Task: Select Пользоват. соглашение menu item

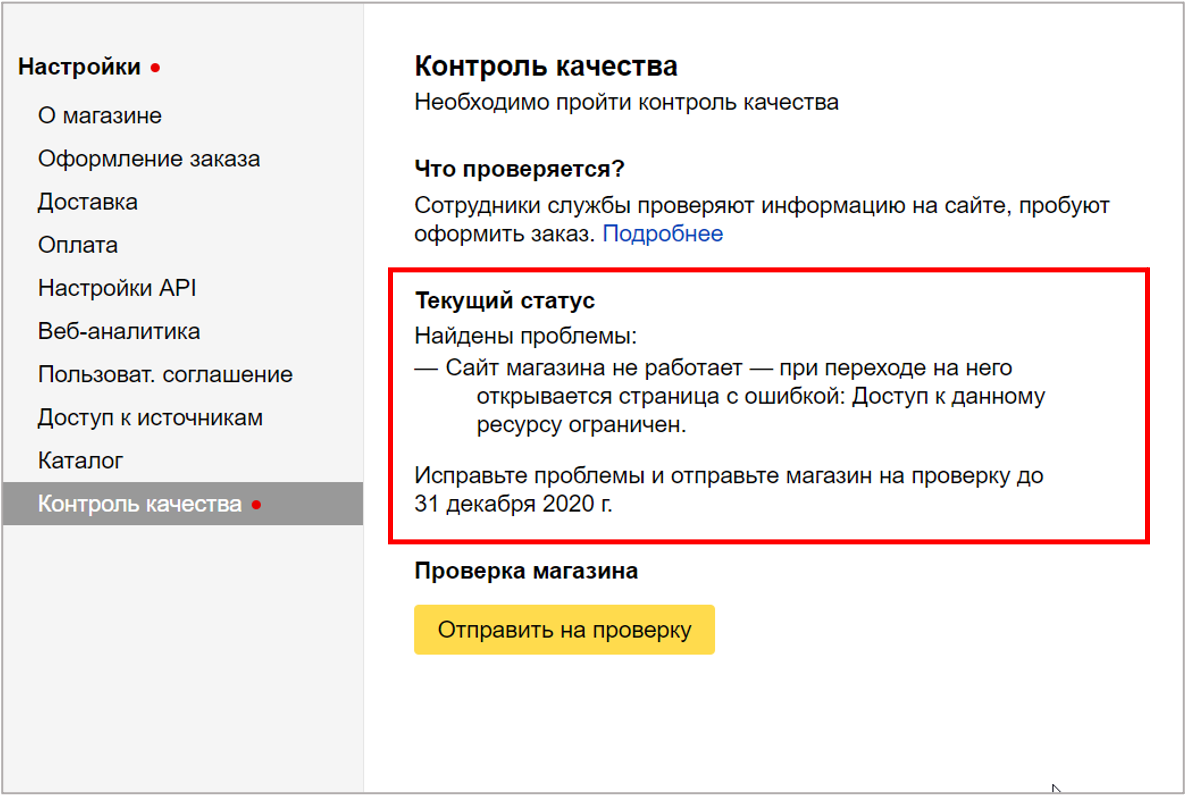Action: [165, 374]
